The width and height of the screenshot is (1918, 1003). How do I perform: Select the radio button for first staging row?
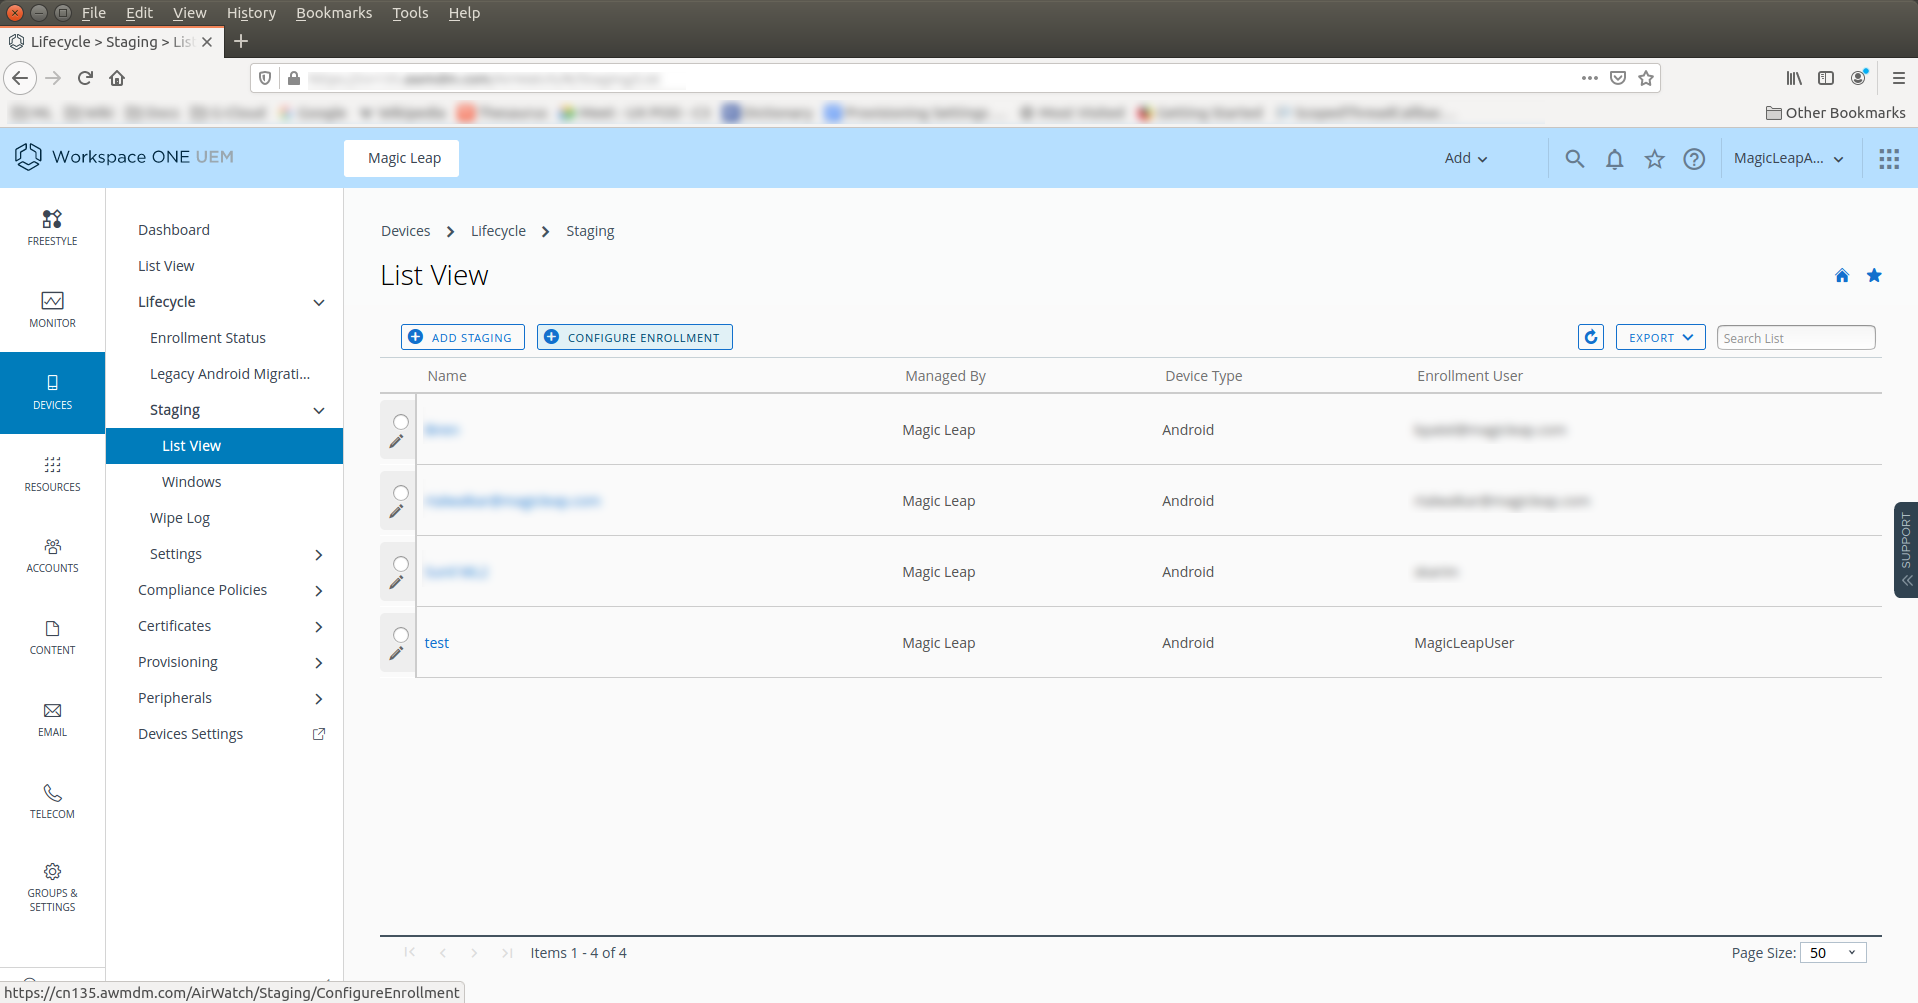coord(401,422)
